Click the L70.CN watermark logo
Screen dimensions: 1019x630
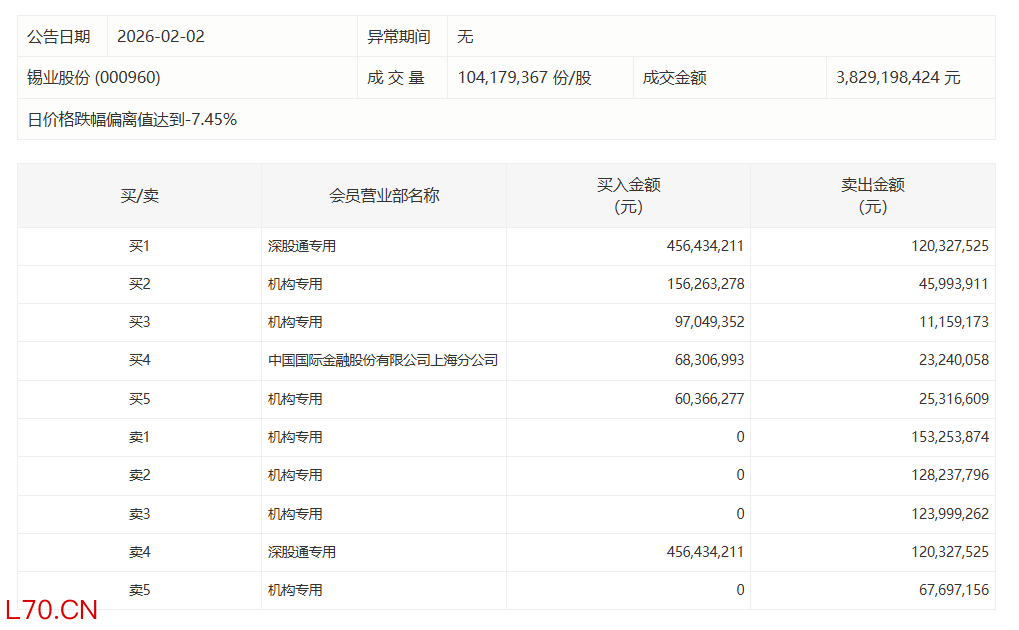(x=51, y=609)
